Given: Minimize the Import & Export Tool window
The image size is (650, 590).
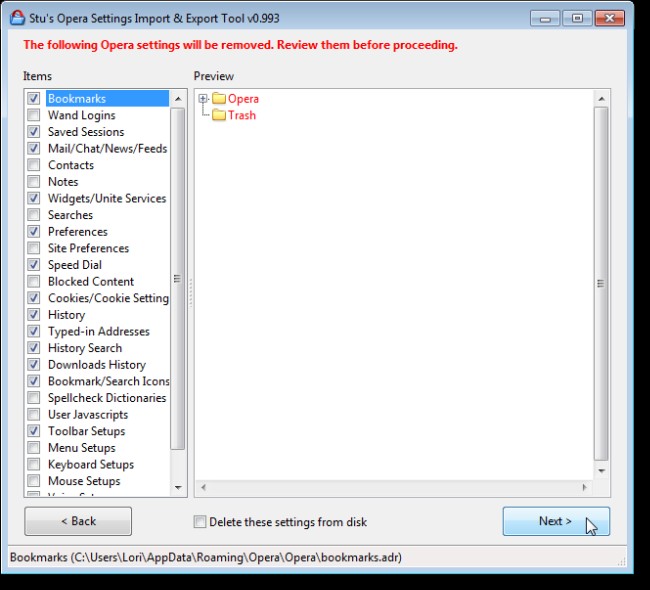Looking at the screenshot, I should [x=545, y=19].
